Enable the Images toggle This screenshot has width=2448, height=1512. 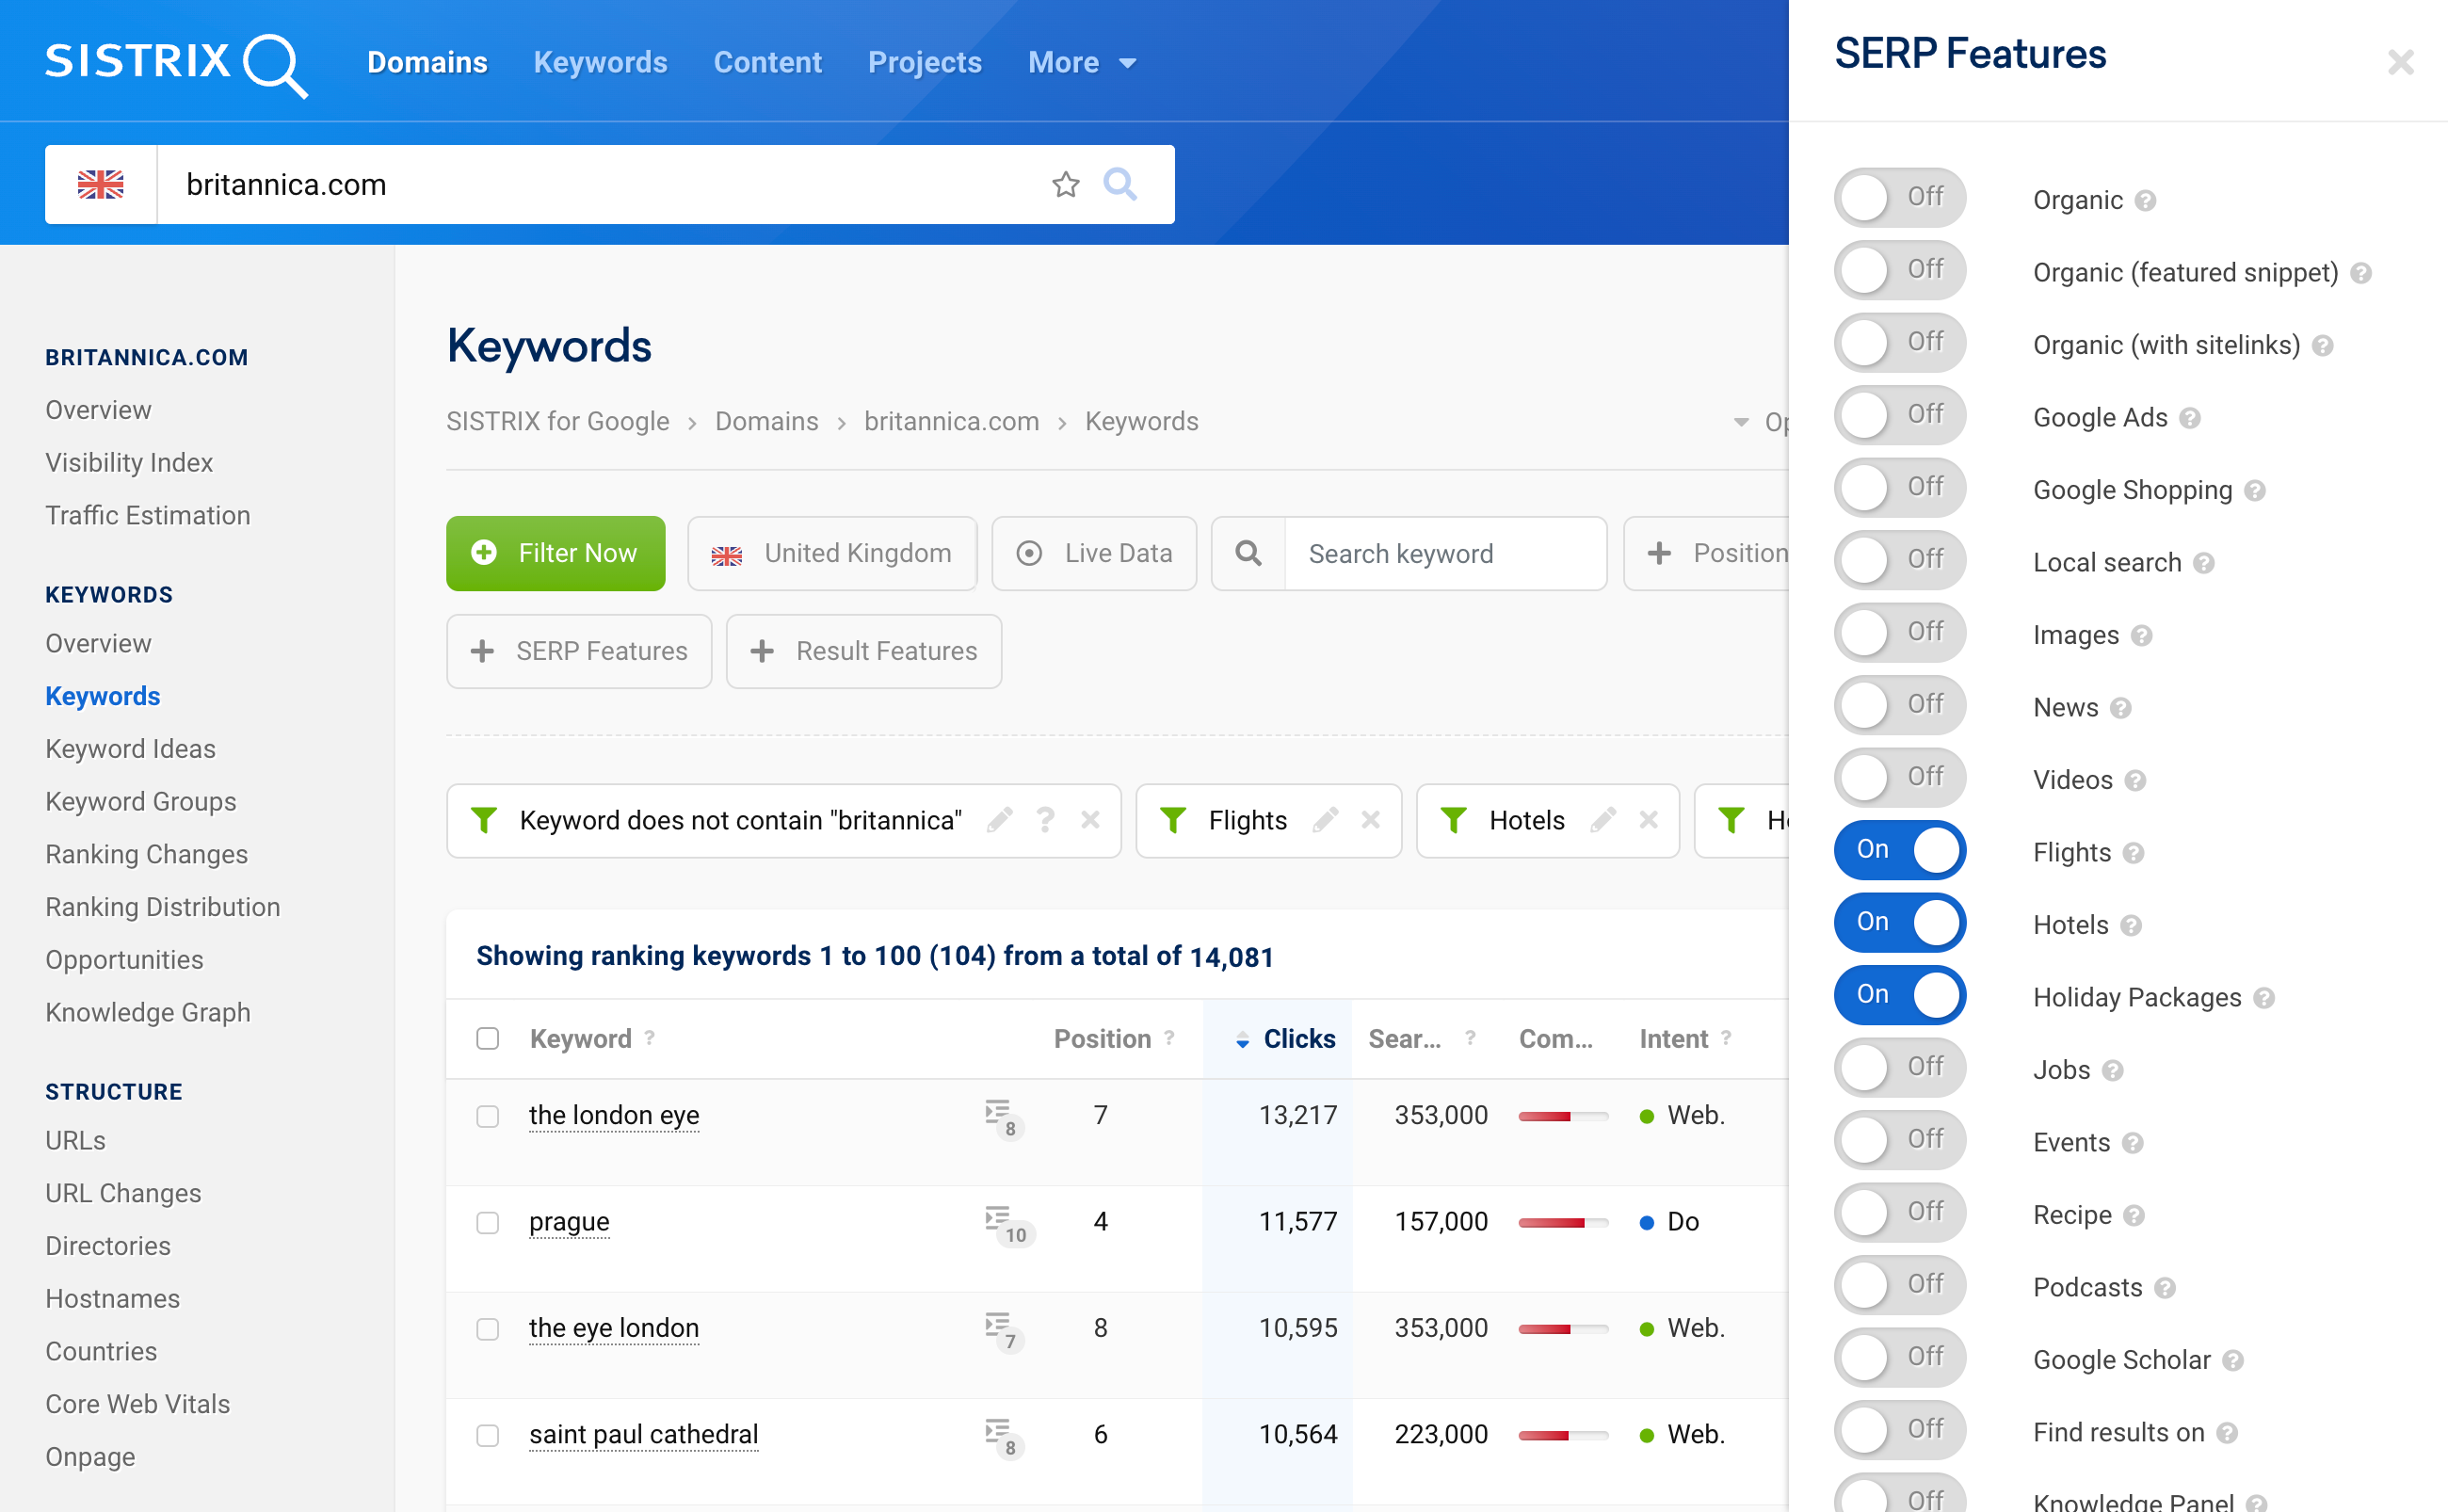(1899, 632)
